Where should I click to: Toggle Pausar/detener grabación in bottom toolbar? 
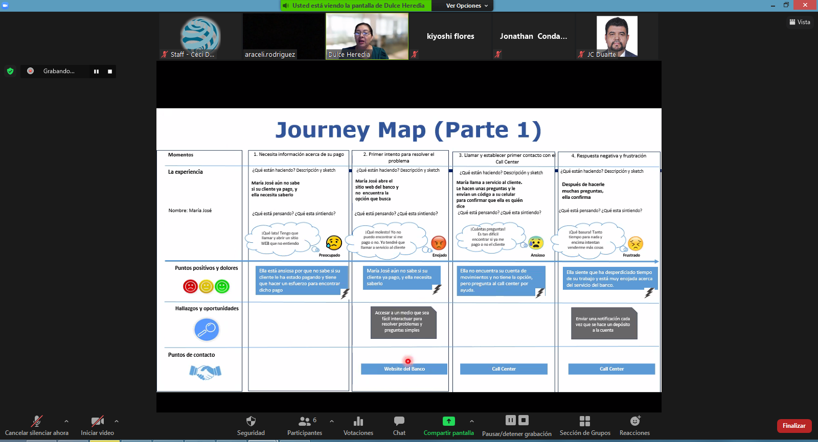coord(516,421)
